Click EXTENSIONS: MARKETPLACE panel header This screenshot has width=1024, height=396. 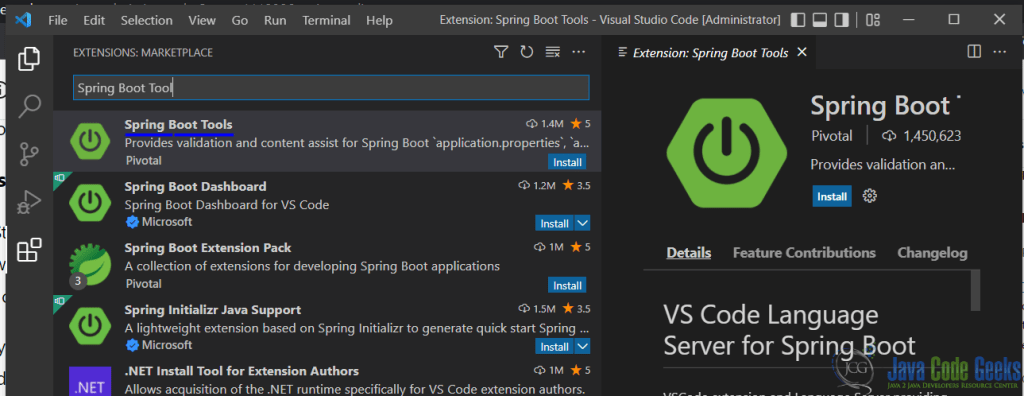point(143,52)
